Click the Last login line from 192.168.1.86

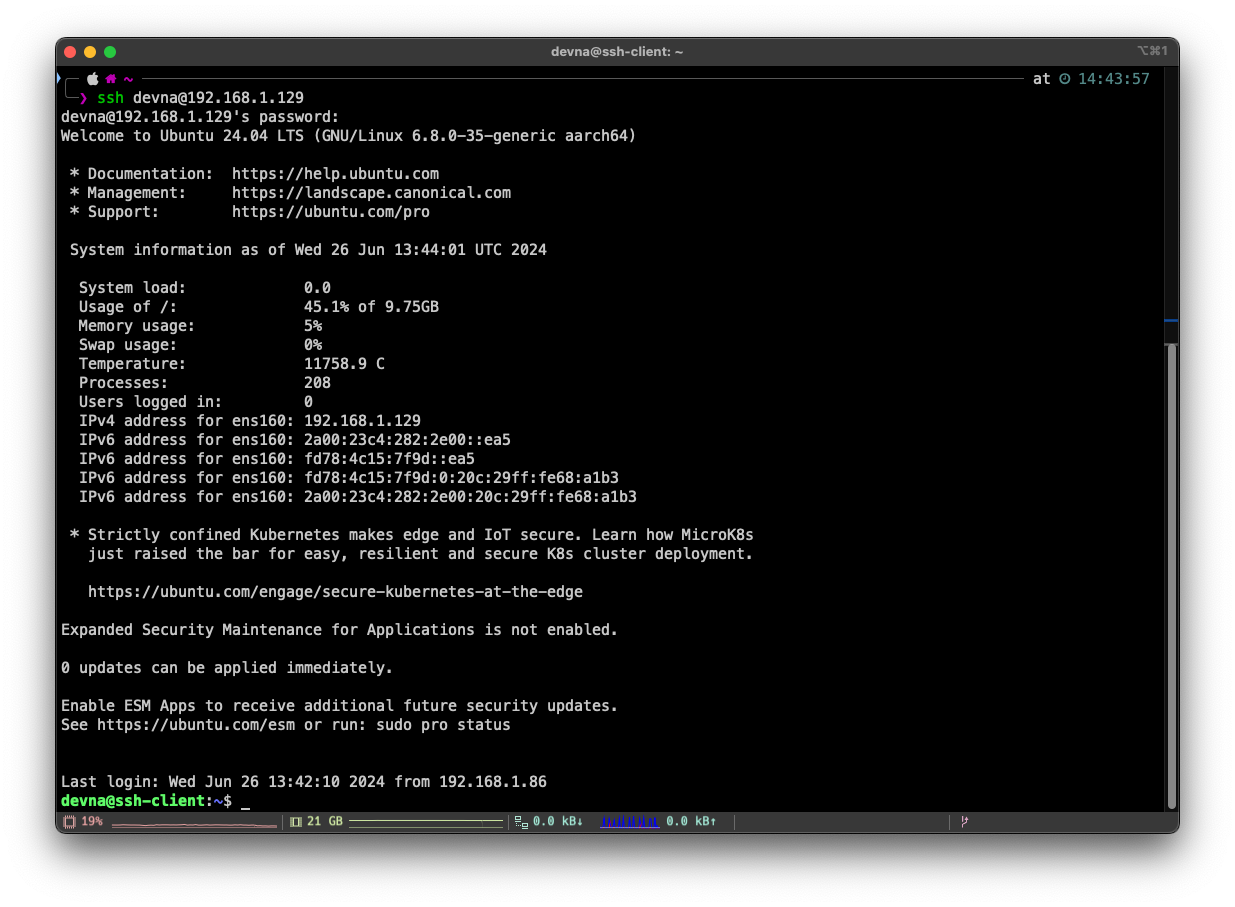click(x=304, y=782)
